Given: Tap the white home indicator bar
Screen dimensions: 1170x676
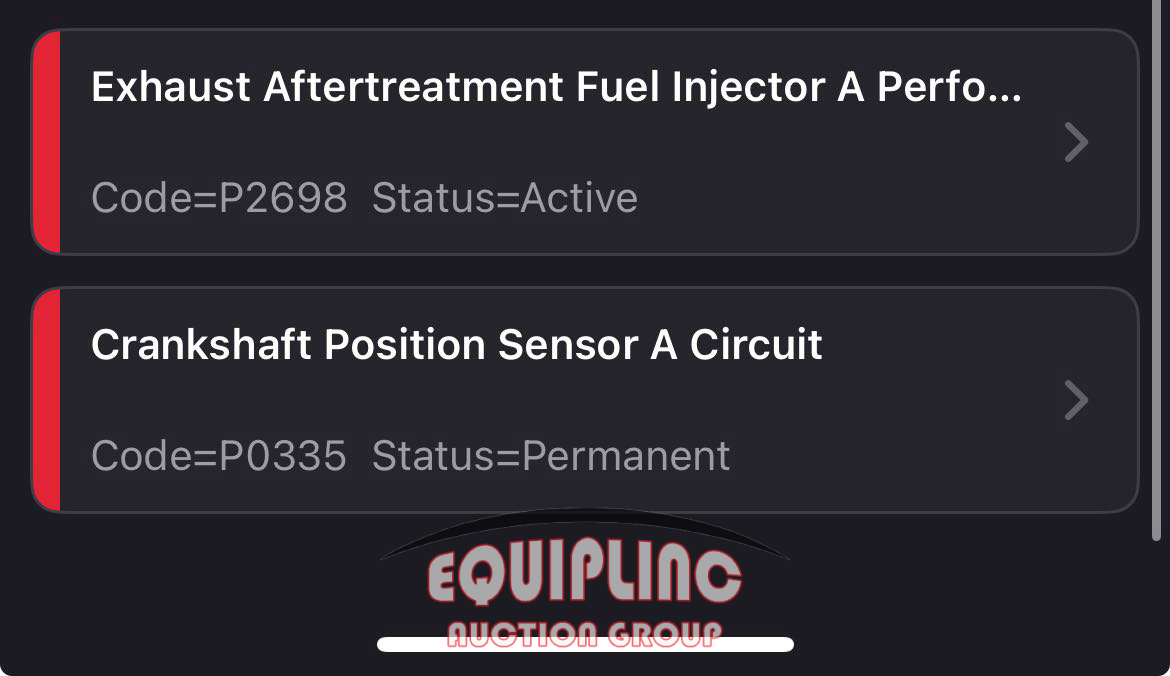Looking at the screenshot, I should [x=585, y=645].
